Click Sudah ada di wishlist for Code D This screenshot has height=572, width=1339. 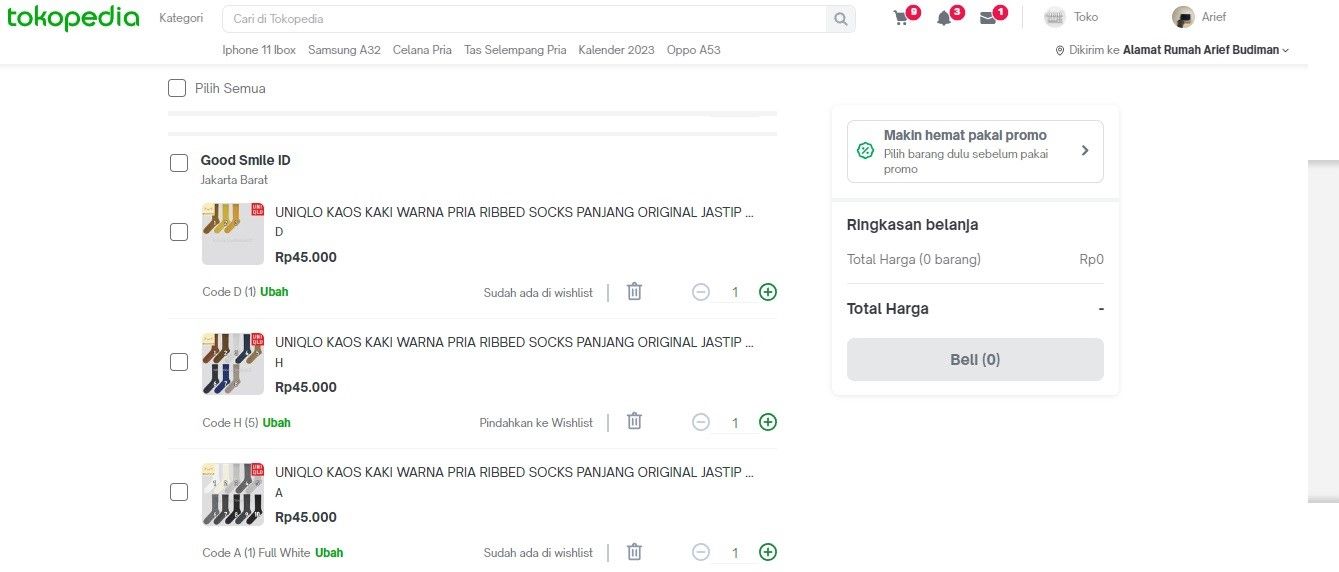click(x=538, y=293)
